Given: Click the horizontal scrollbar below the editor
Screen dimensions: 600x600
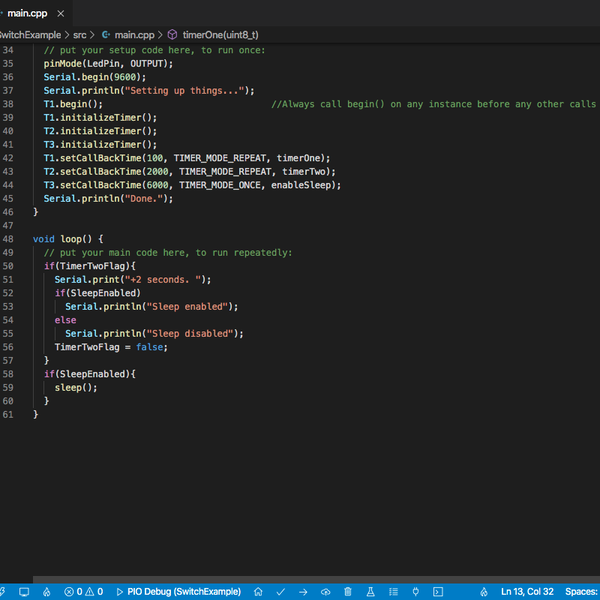Looking at the screenshot, I should tap(300, 579).
